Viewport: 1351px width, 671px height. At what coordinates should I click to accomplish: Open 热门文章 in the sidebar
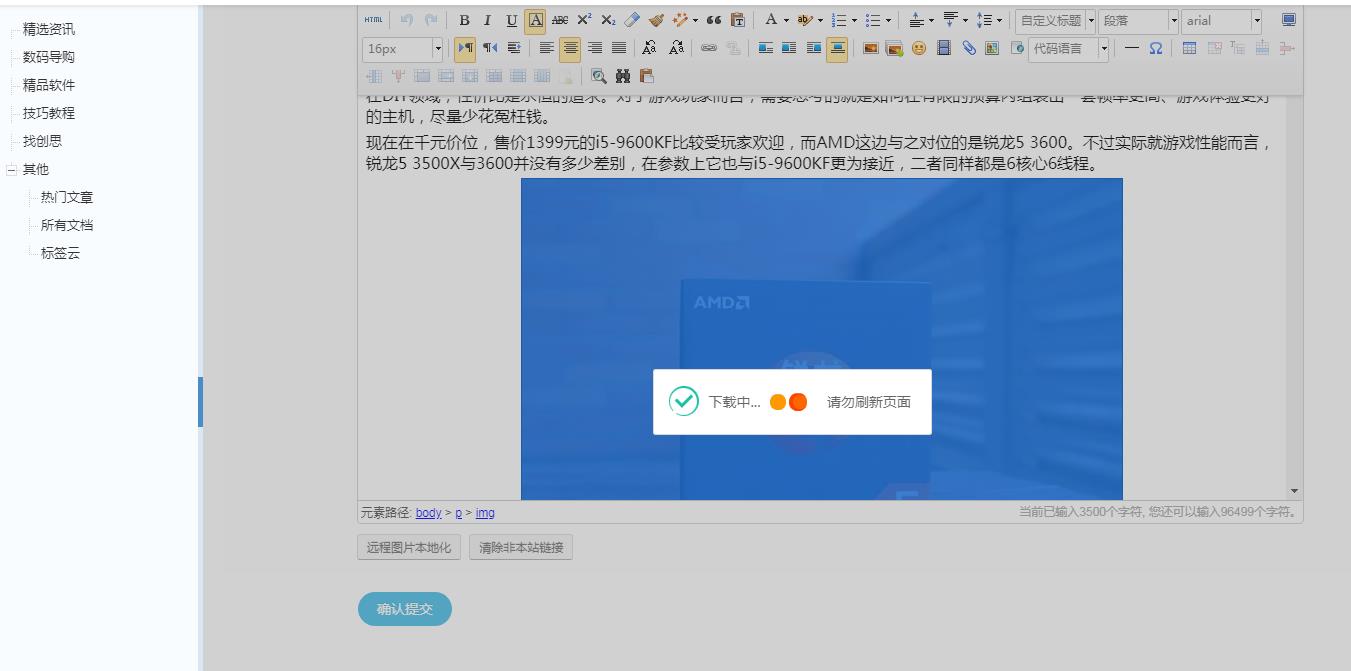pyautogui.click(x=67, y=198)
